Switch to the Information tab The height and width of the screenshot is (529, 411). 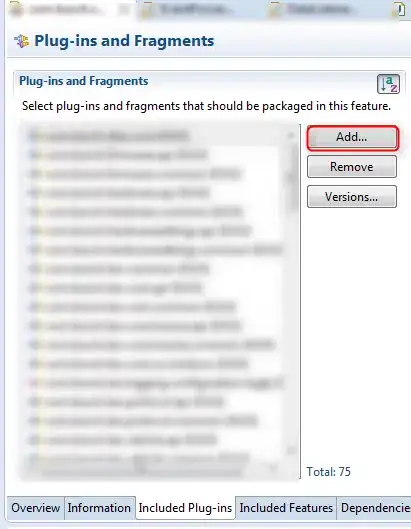(x=99, y=508)
